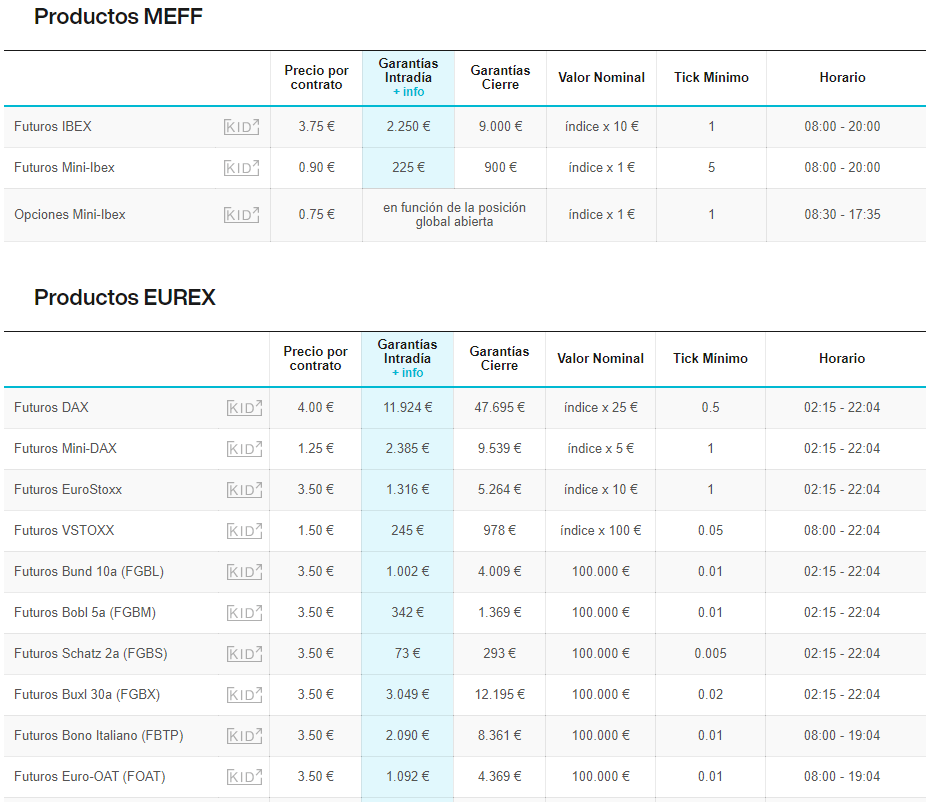Click the Futuros IBEX product name
Screen dimensions: 929x802
pos(53,127)
